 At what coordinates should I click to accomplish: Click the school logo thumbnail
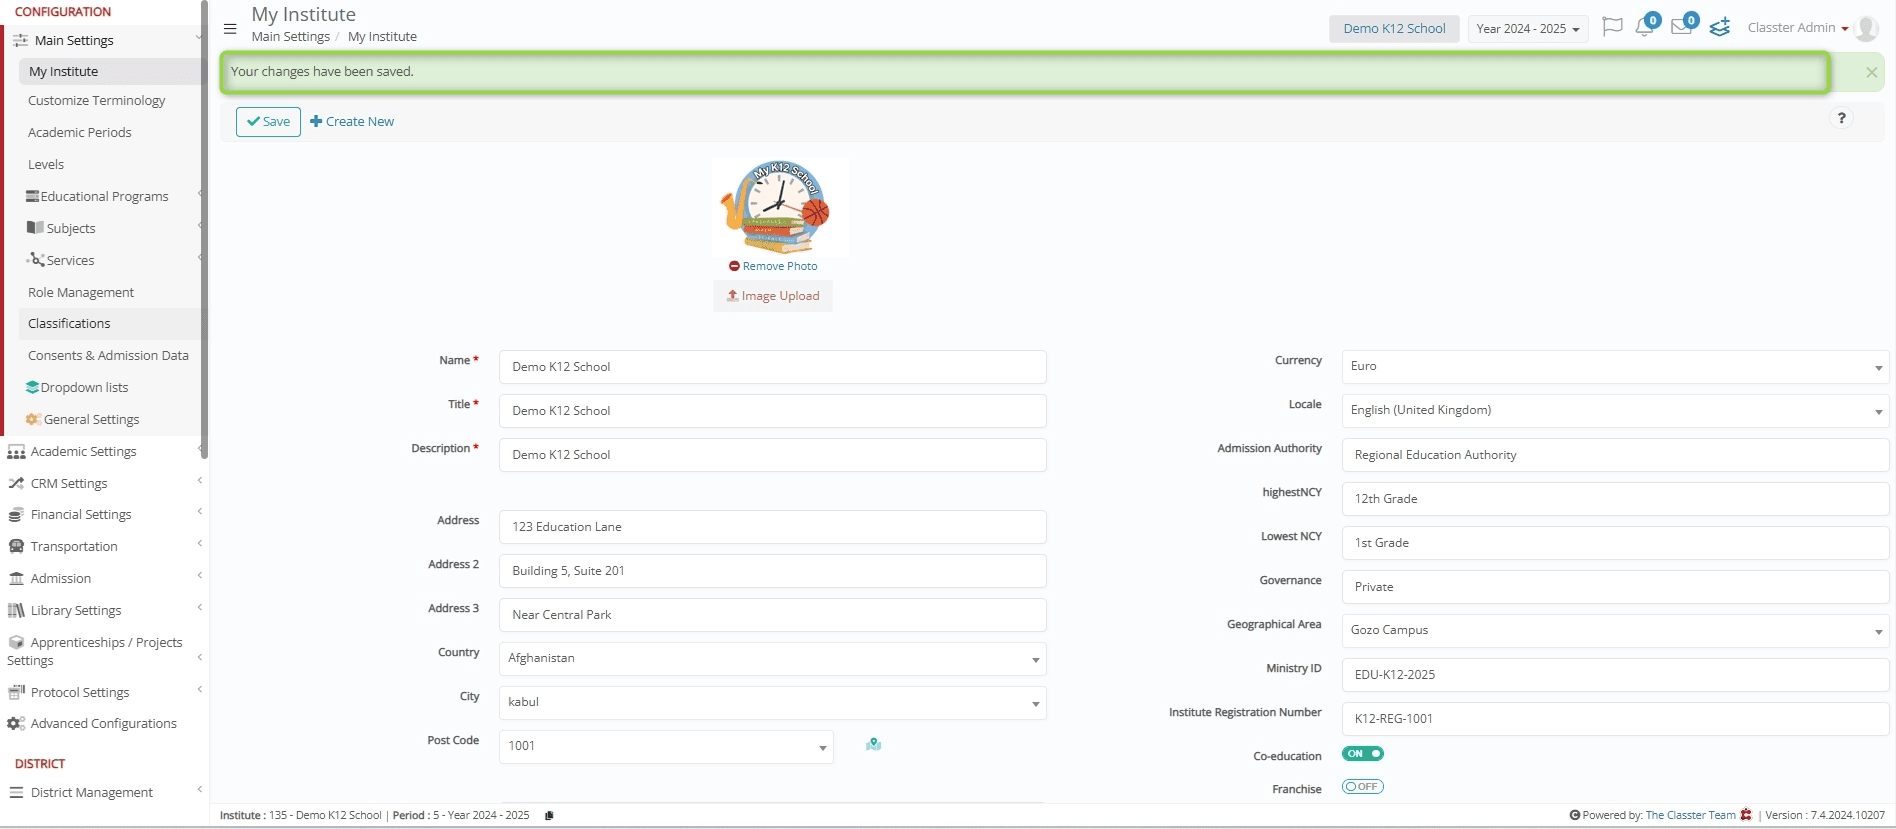click(x=781, y=207)
